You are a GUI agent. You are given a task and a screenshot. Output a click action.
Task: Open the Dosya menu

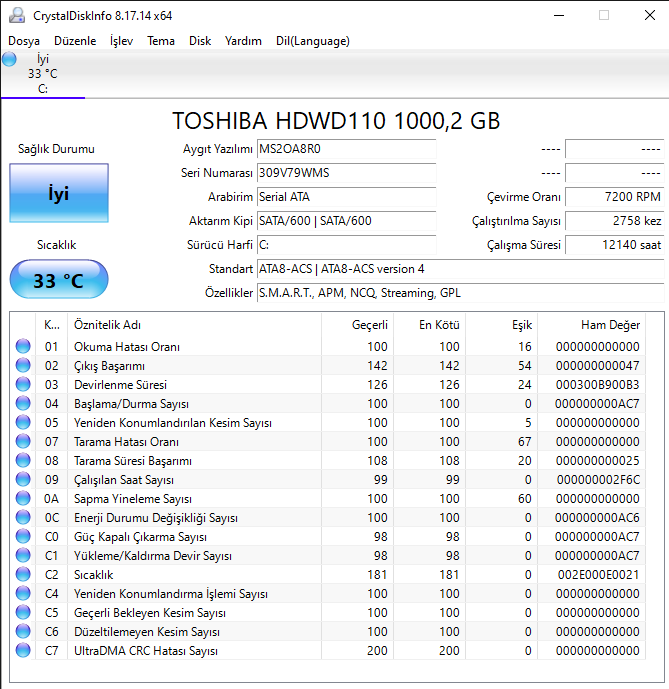(x=24, y=41)
